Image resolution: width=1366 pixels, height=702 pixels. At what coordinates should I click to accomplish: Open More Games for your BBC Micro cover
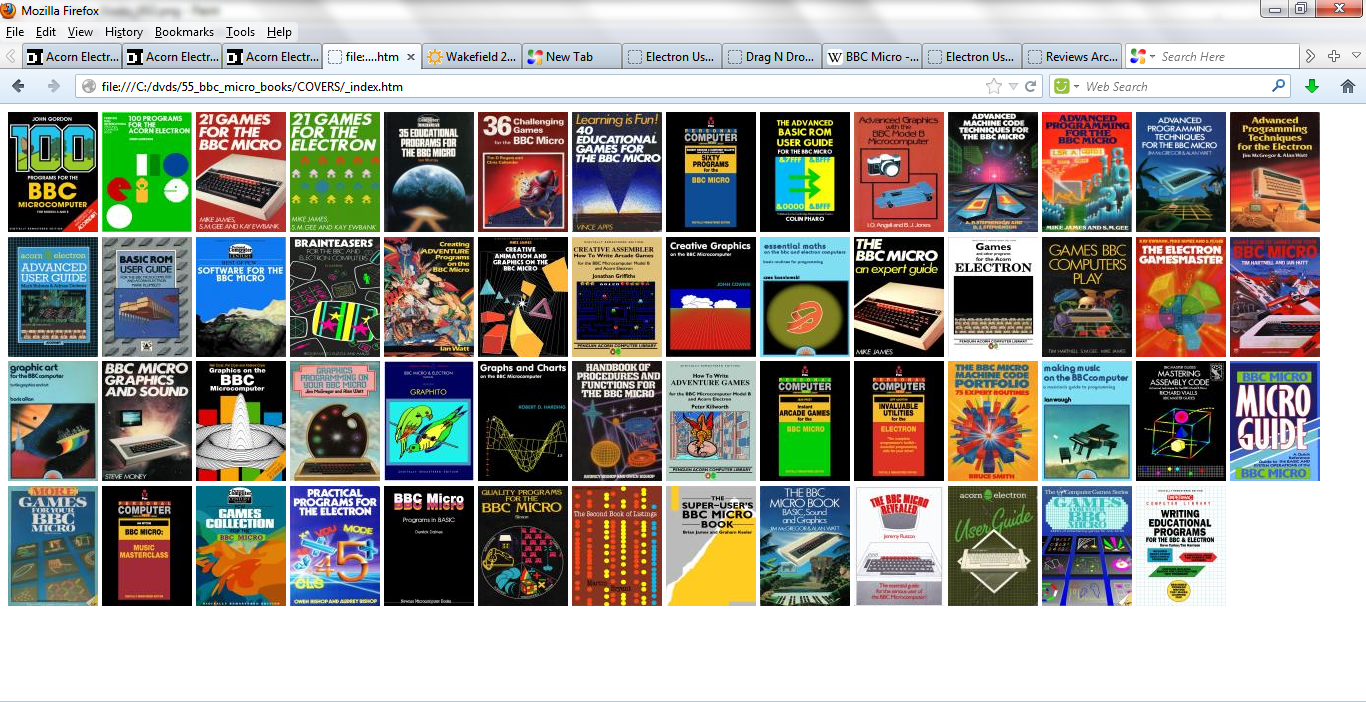[x=53, y=546]
